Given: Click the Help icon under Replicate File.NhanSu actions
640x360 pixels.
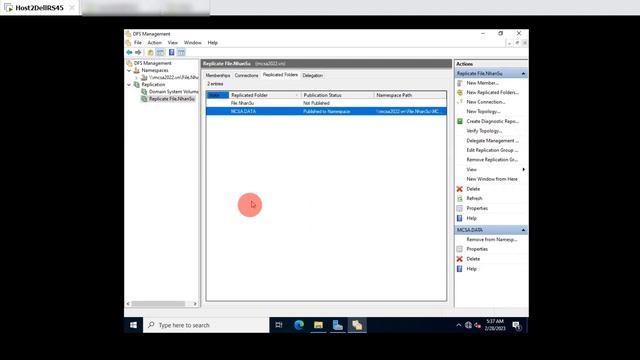Looking at the screenshot, I should click(x=460, y=218).
